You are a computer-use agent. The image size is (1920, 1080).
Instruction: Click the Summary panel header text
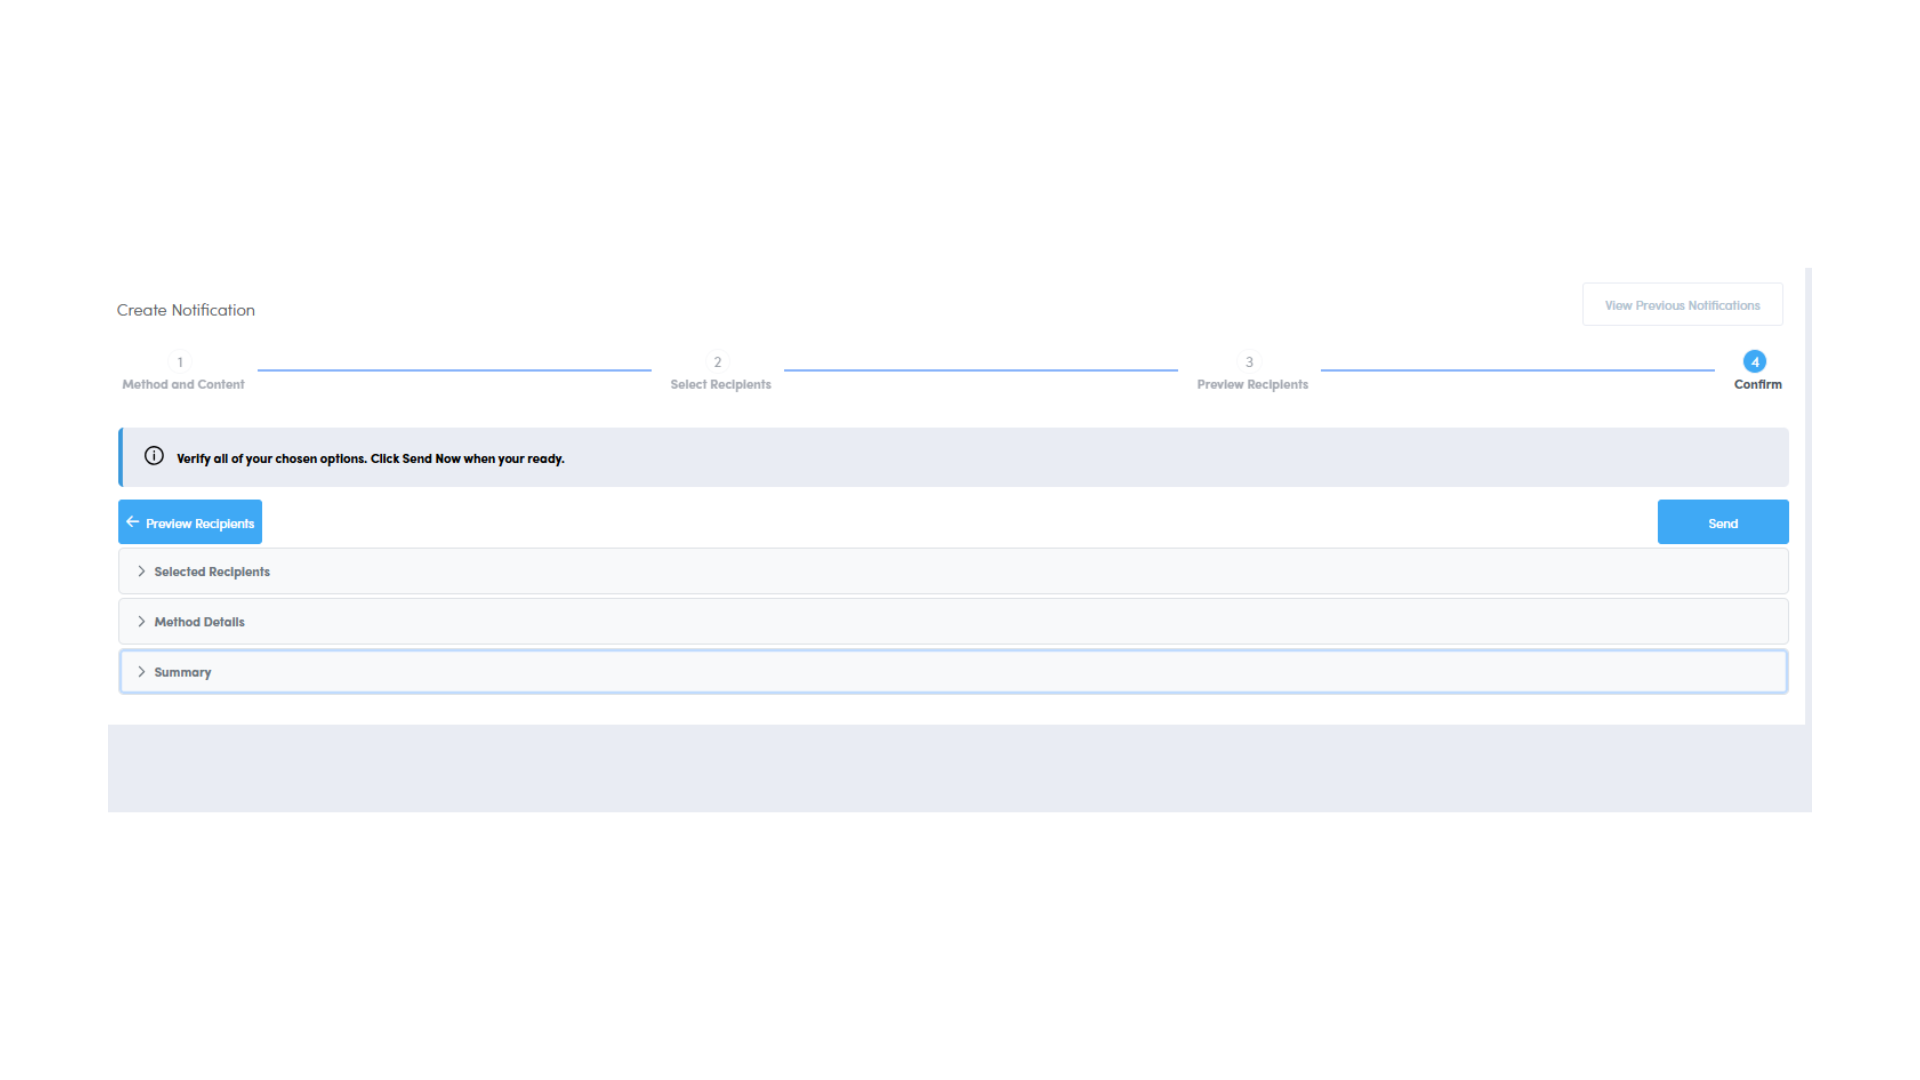point(183,673)
